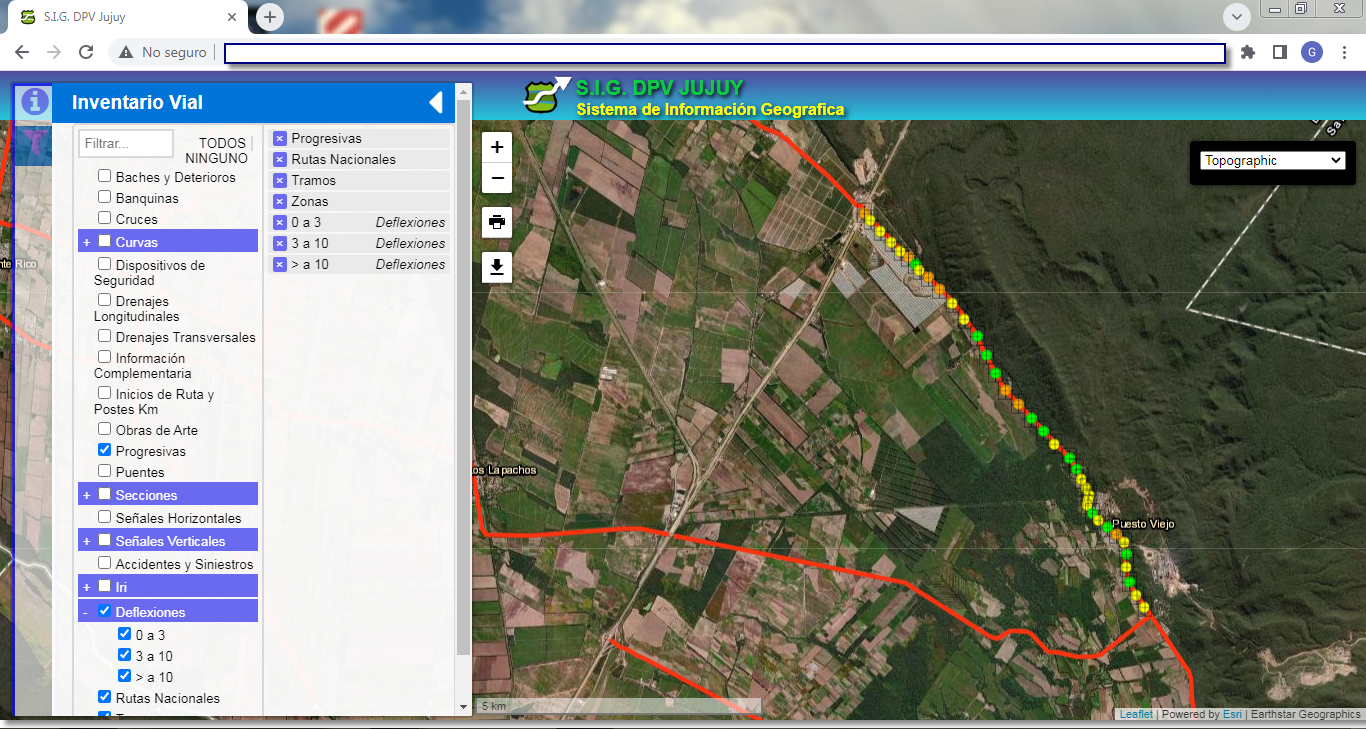Collapse Inventario Vial panel with the arrow
Viewport: 1366px width, 729px height.
[x=435, y=102]
